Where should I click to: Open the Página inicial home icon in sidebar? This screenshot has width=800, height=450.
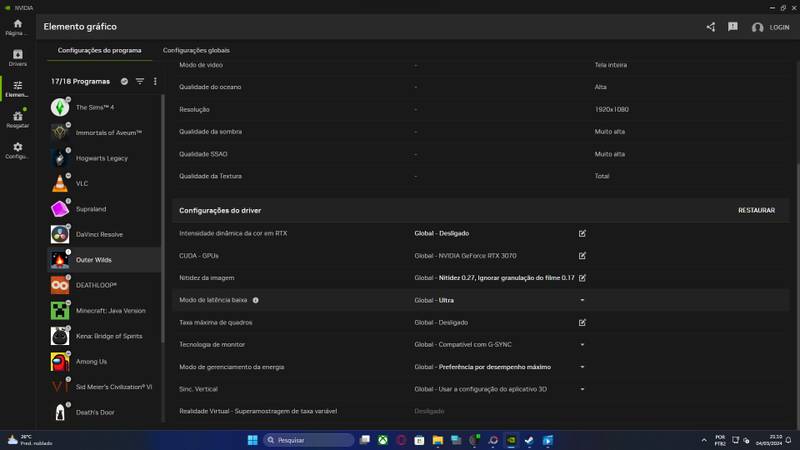point(17,27)
